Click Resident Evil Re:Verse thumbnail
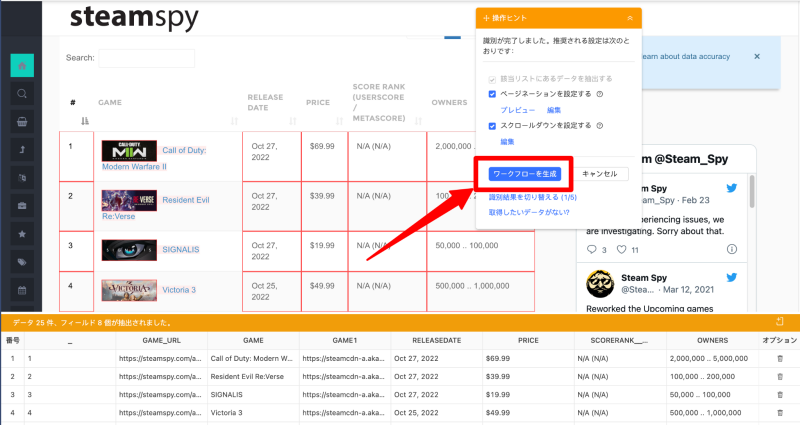 tap(129, 201)
